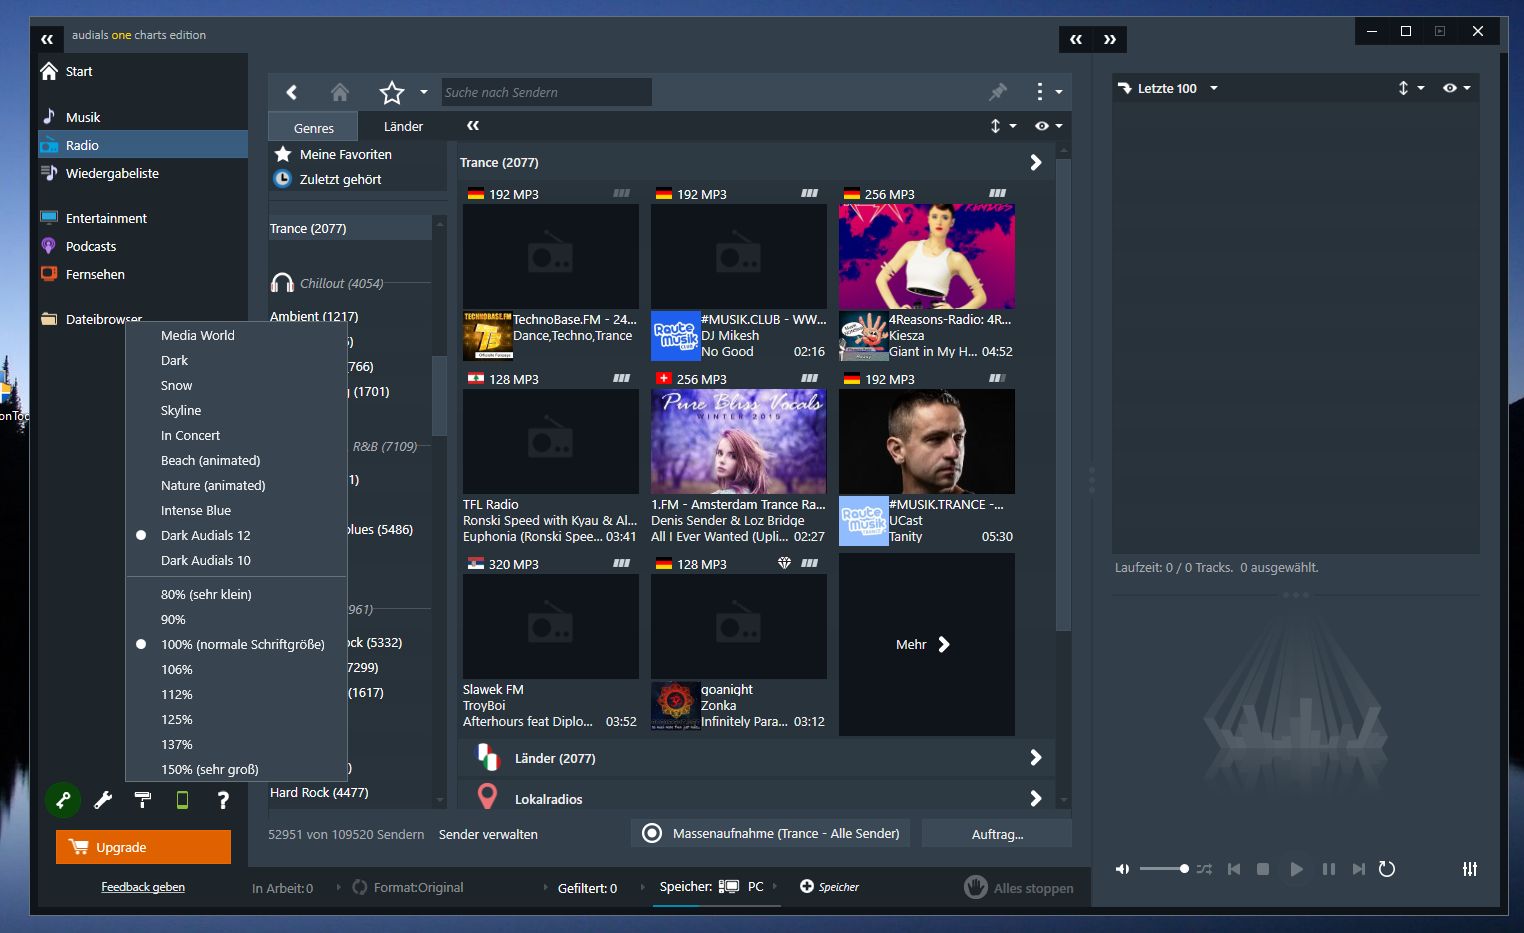Choose 100% normal font size
This screenshot has width=1524, height=933.
[x=236, y=644]
